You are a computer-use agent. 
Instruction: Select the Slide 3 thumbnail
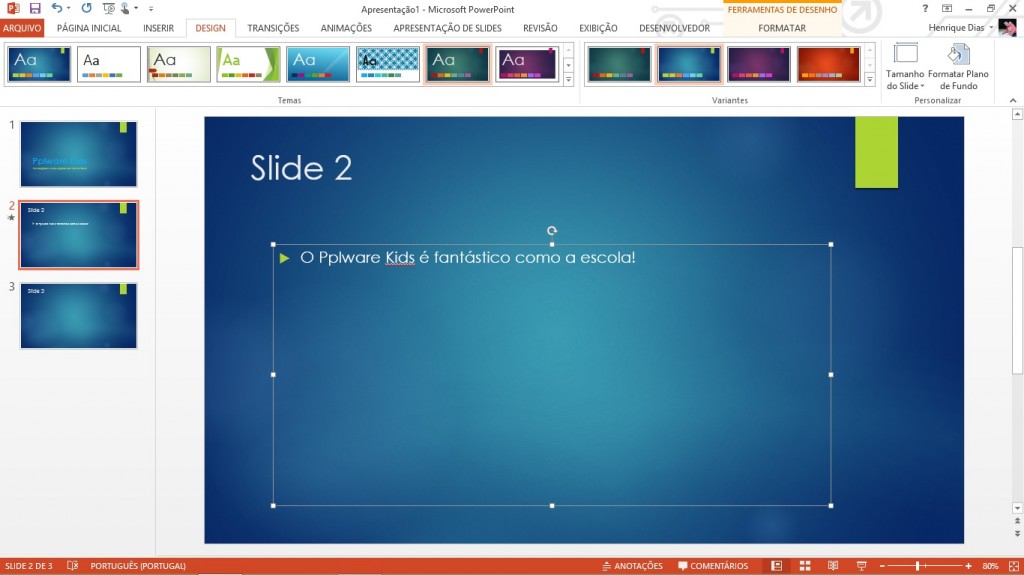78,316
